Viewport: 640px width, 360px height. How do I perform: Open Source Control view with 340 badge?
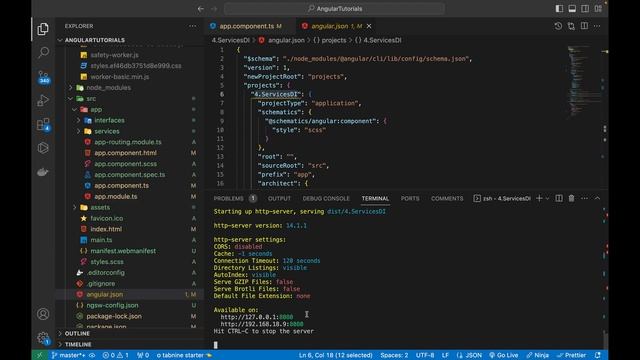[x=43, y=77]
